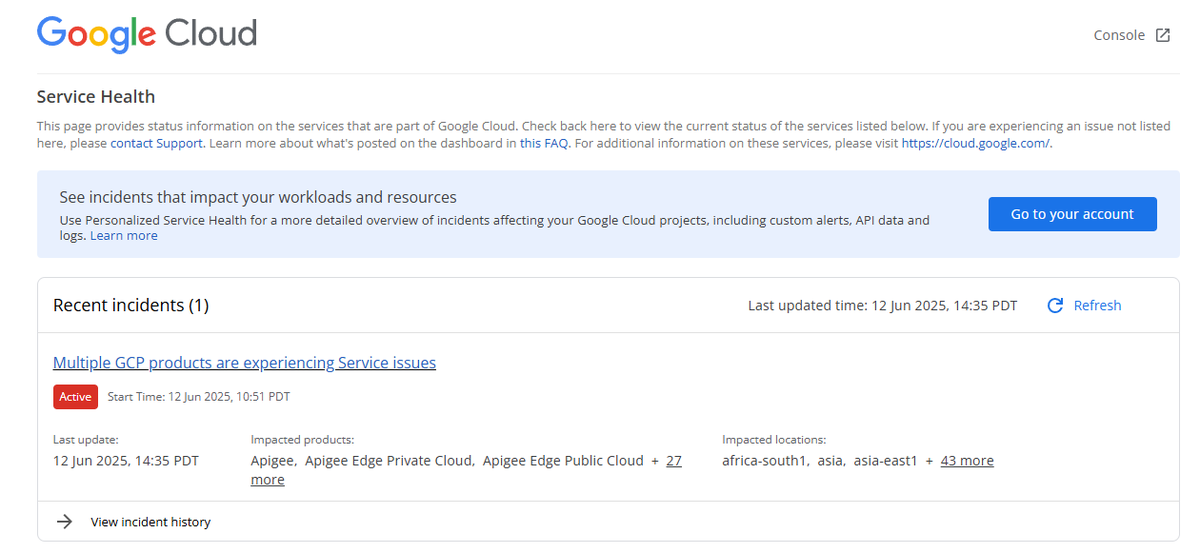Open Multiple GCP products incident link
The image size is (1200, 553).
[x=244, y=362]
